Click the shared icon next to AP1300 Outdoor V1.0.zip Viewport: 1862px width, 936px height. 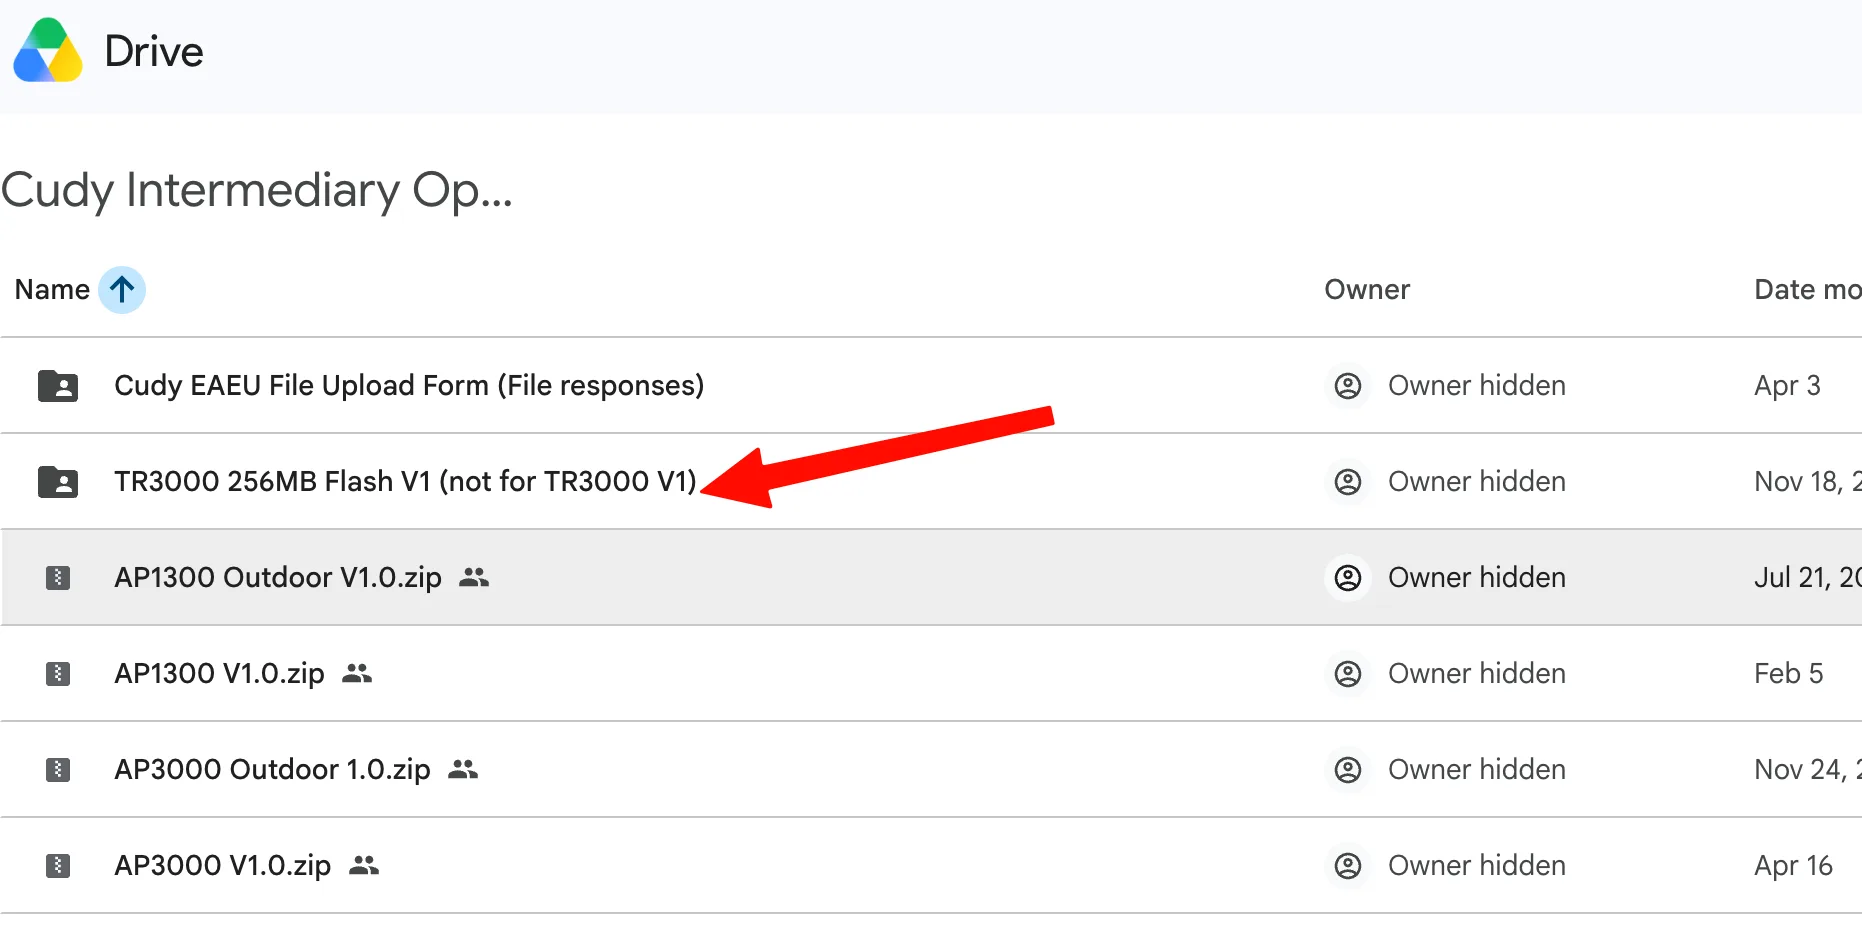474,577
